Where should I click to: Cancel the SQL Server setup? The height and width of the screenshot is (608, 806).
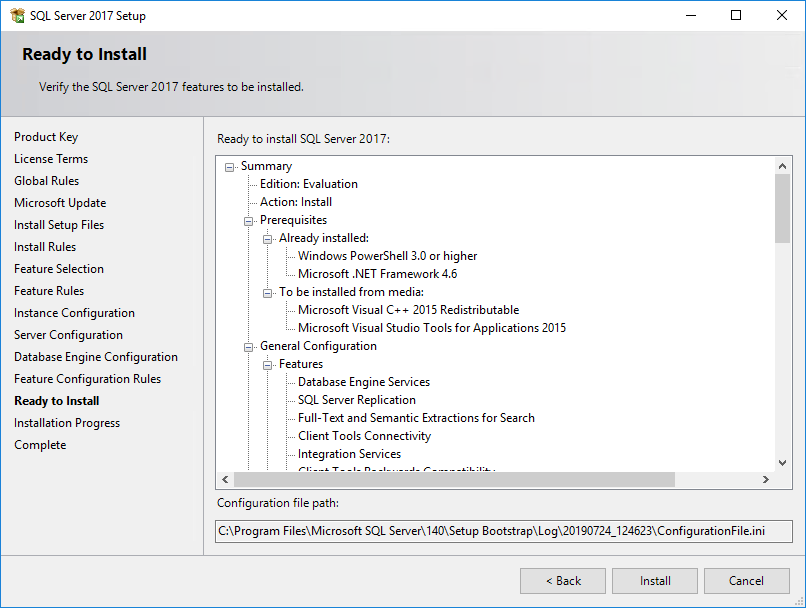tap(746, 581)
